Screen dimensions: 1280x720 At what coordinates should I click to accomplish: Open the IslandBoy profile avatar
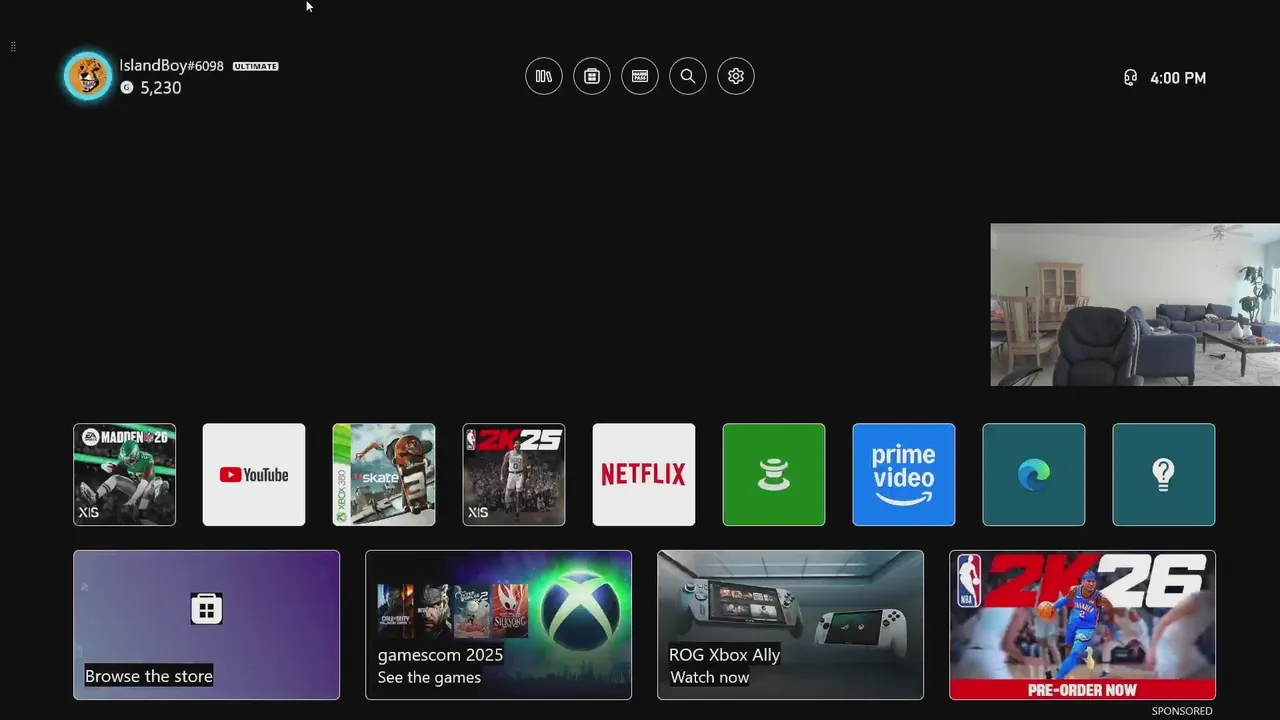click(88, 76)
